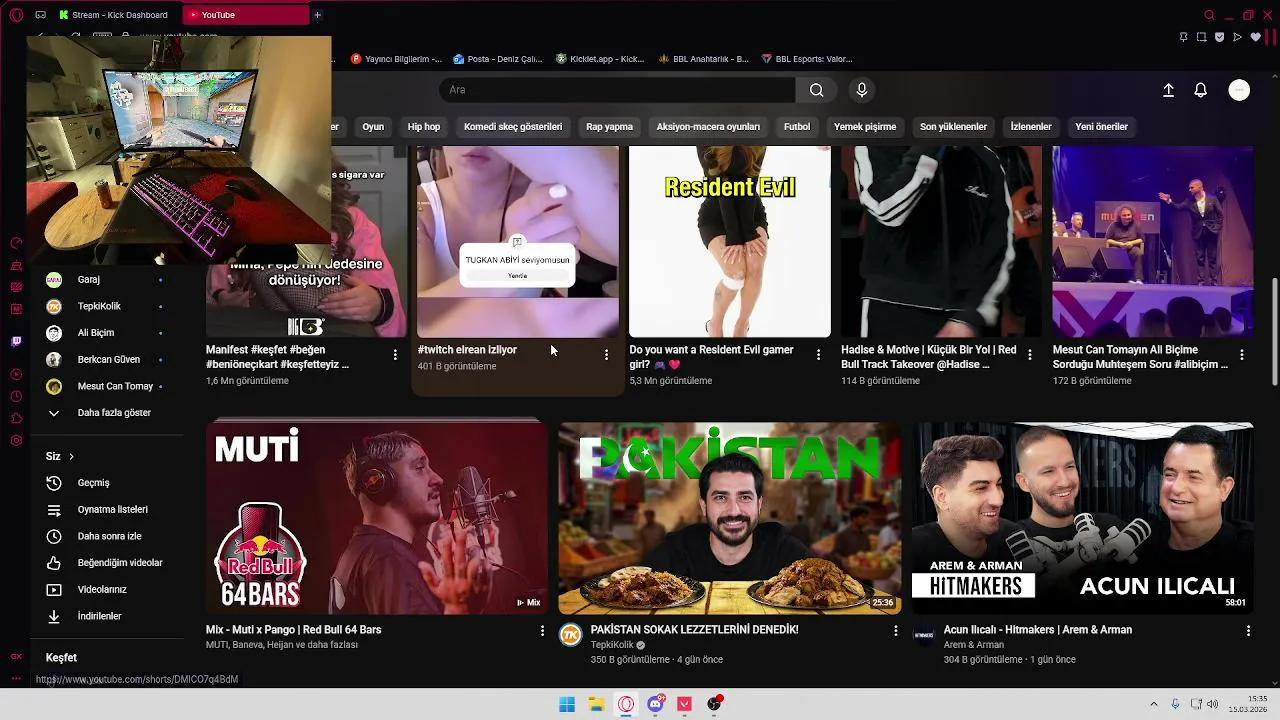Select the Yeni önerileri chip

1101,127
